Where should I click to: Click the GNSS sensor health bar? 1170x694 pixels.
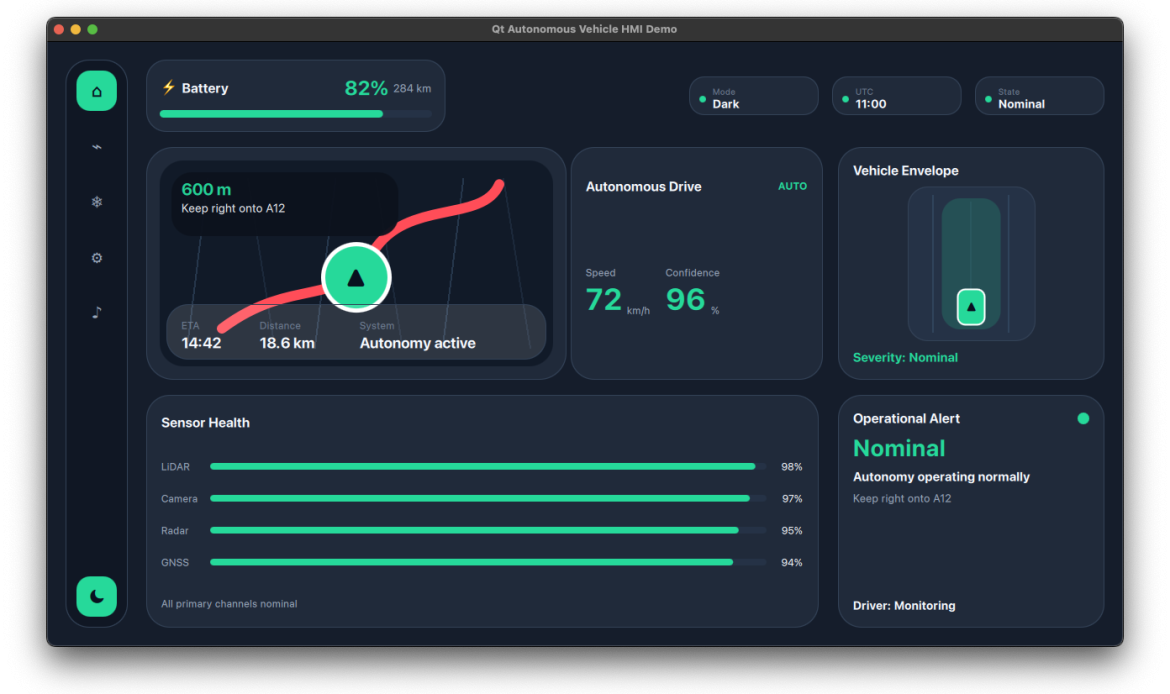point(488,563)
